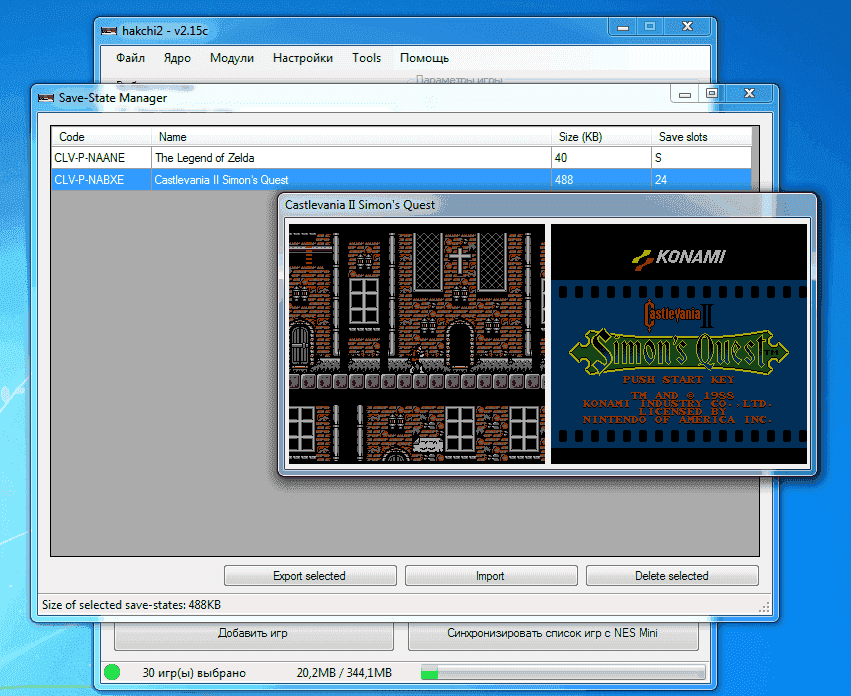
Task: Close the Save-State Manager window
Action: click(x=749, y=93)
